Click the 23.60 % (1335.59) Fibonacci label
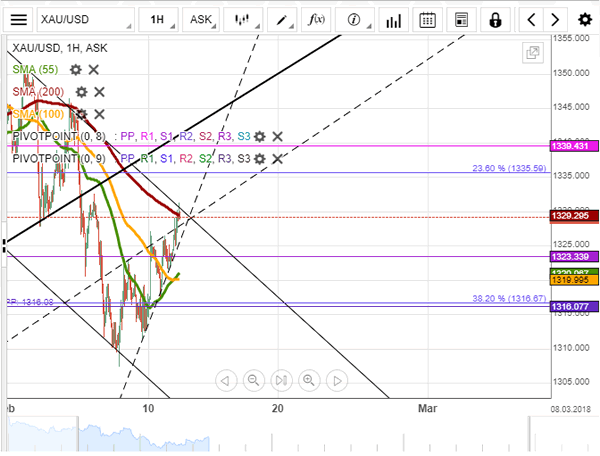This screenshot has width=600, height=456. 509,168
